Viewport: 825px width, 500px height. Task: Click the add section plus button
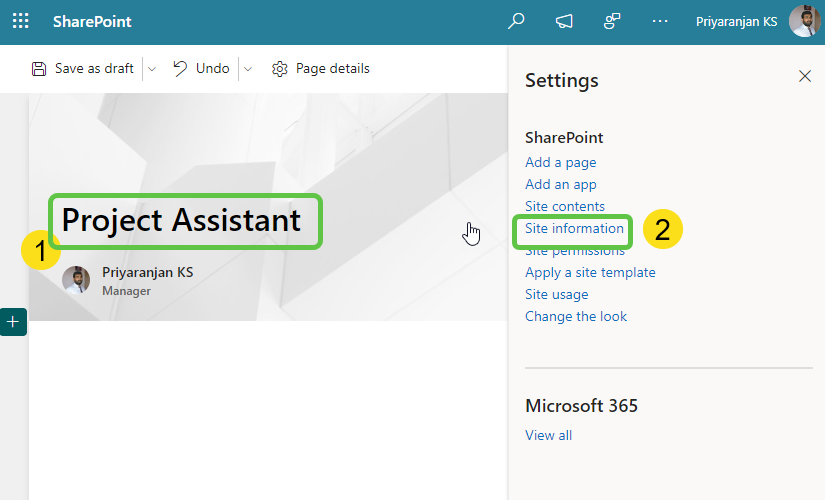pyautogui.click(x=13, y=322)
